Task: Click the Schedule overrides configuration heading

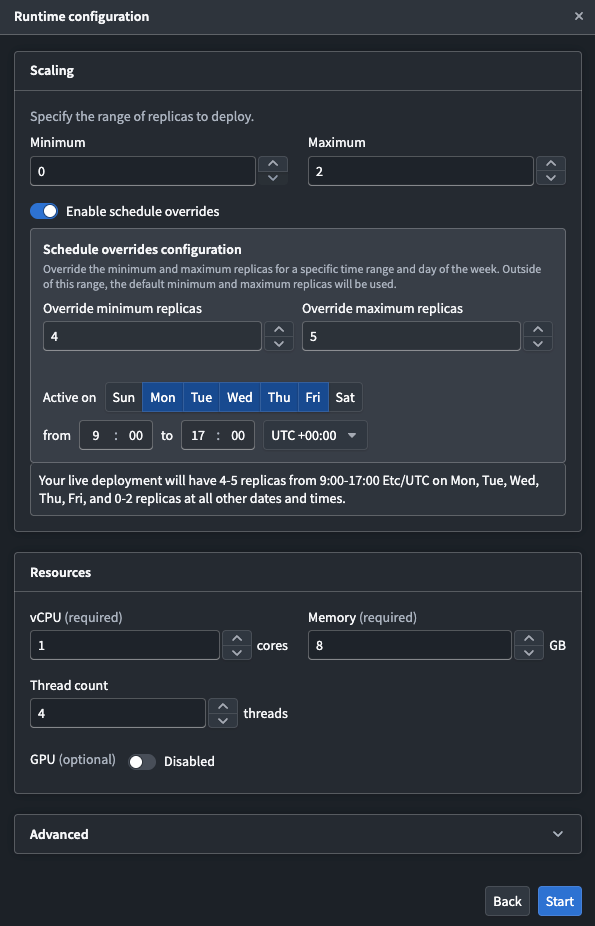Action: (142, 249)
